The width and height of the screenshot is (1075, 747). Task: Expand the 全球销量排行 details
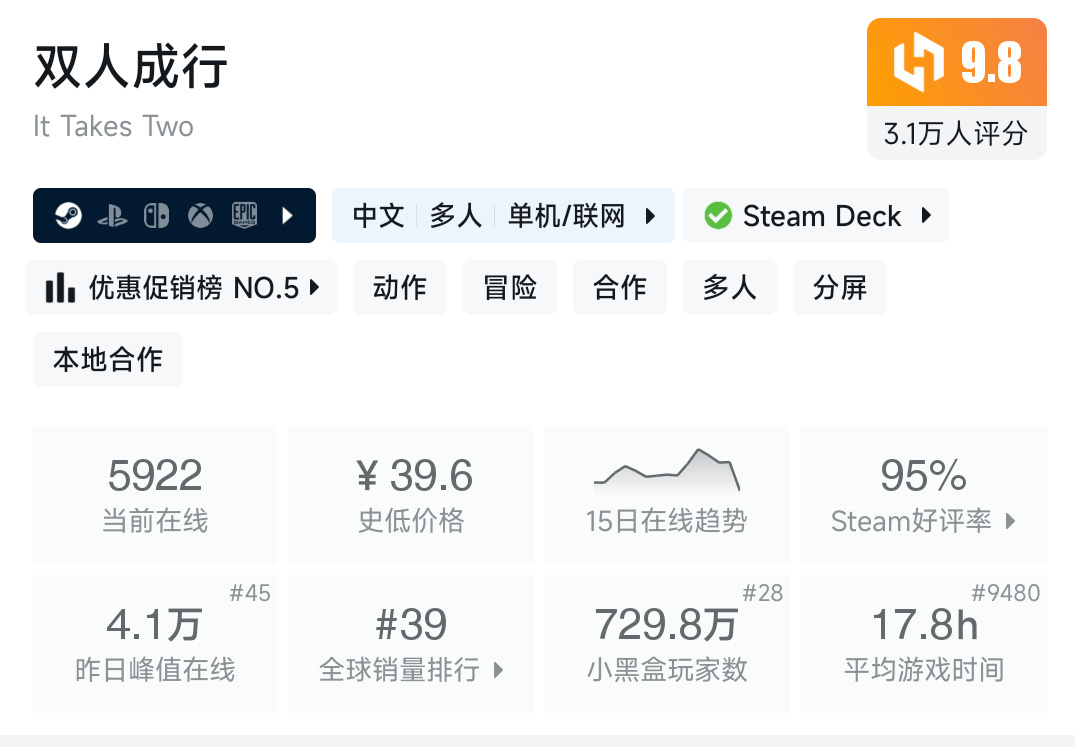click(498, 671)
